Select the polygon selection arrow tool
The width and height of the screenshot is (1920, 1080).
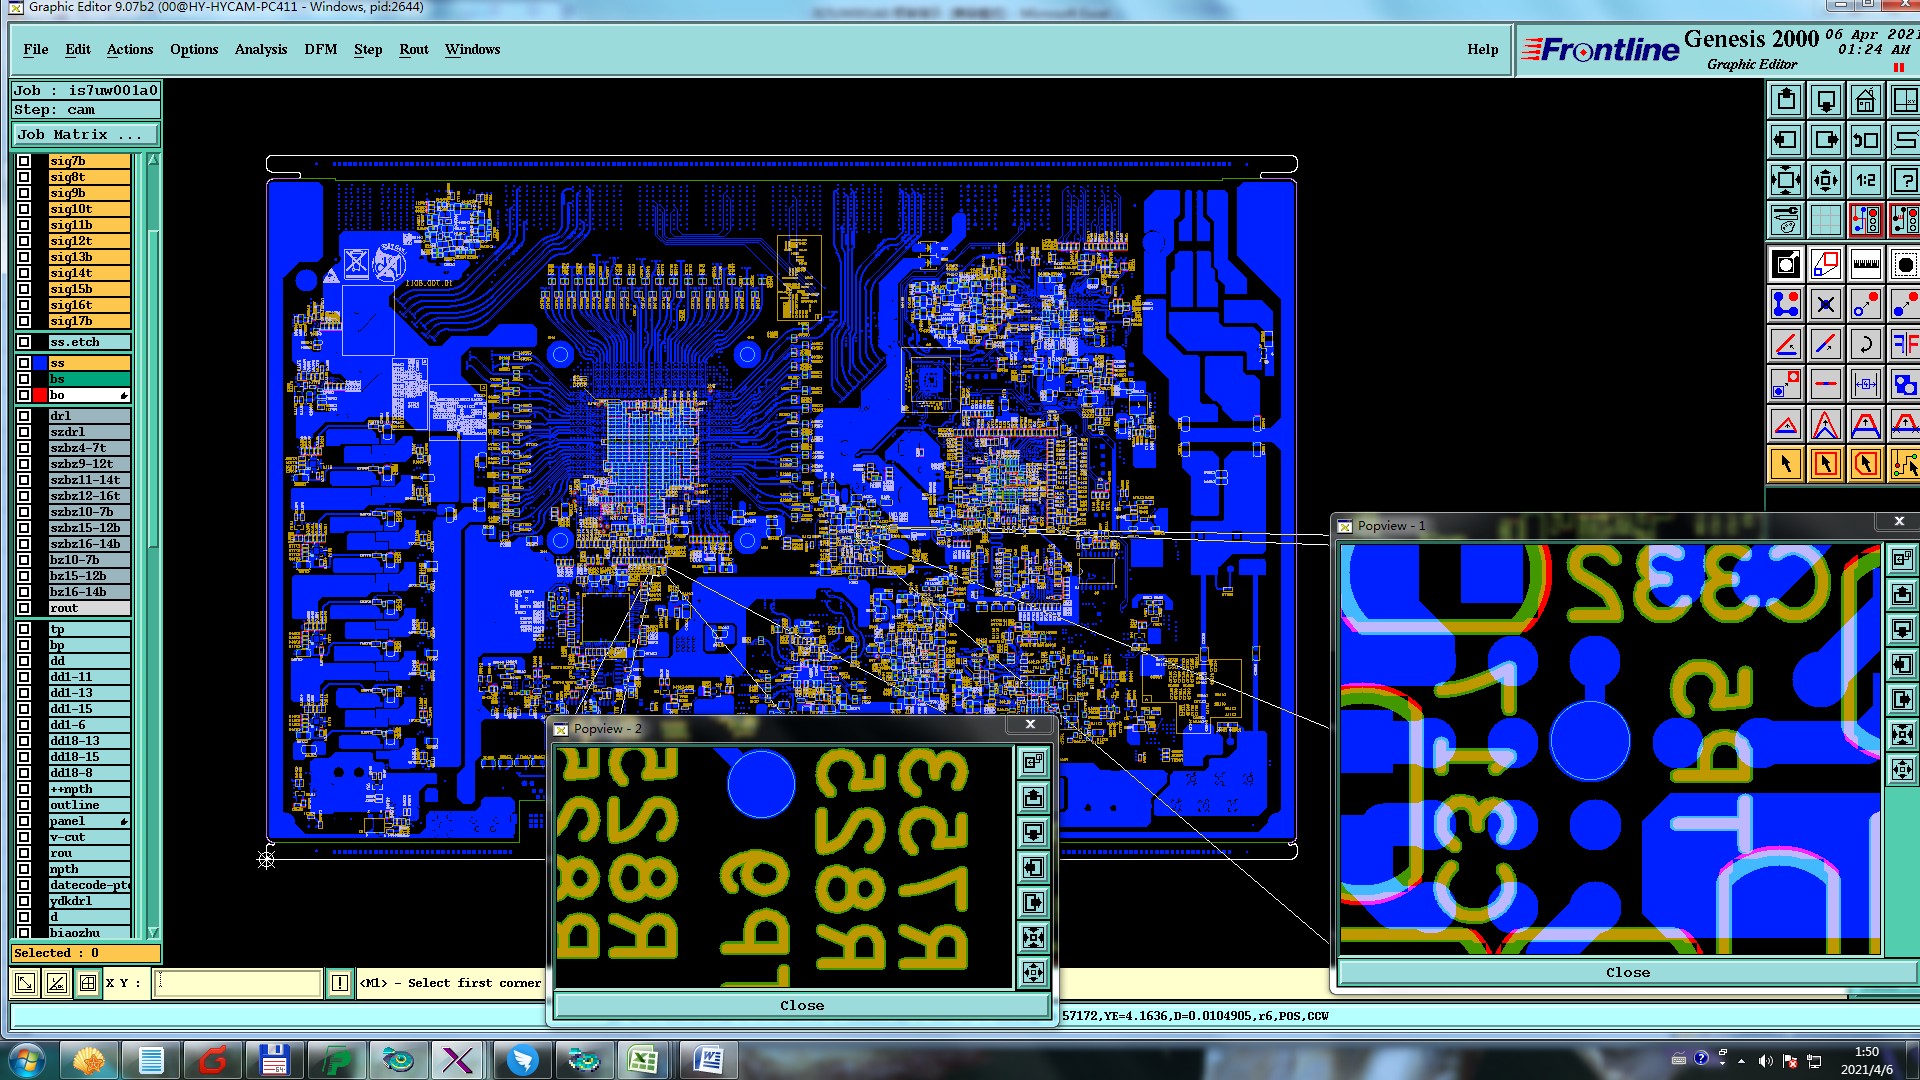(1866, 464)
